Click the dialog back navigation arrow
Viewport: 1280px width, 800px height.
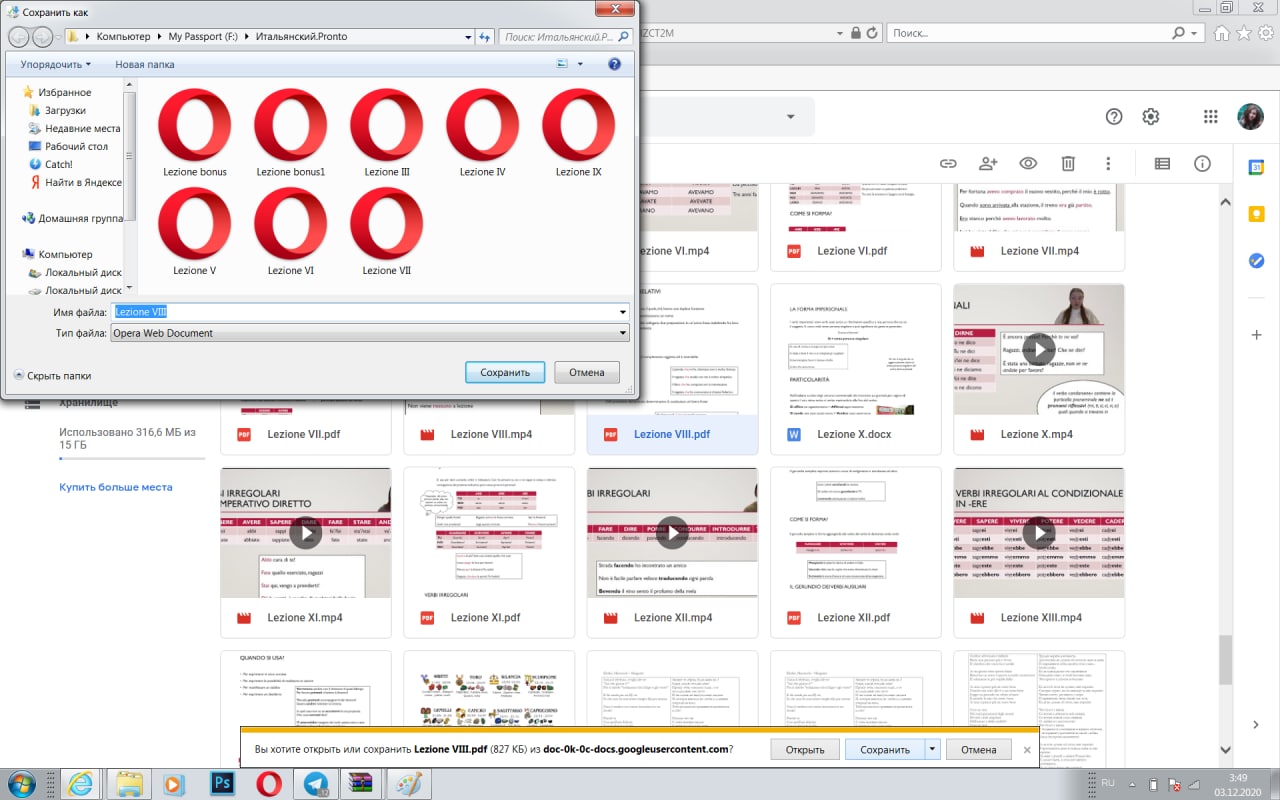(18, 37)
